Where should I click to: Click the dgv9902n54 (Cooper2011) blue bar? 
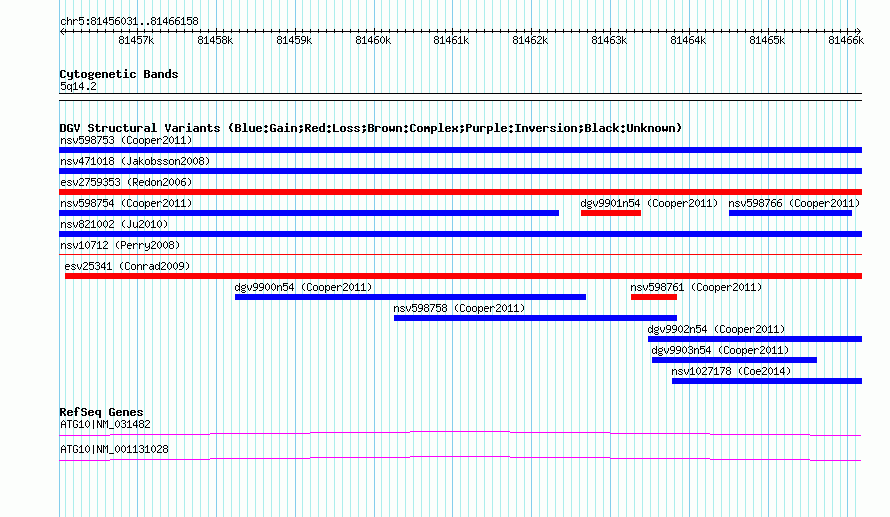(x=755, y=339)
